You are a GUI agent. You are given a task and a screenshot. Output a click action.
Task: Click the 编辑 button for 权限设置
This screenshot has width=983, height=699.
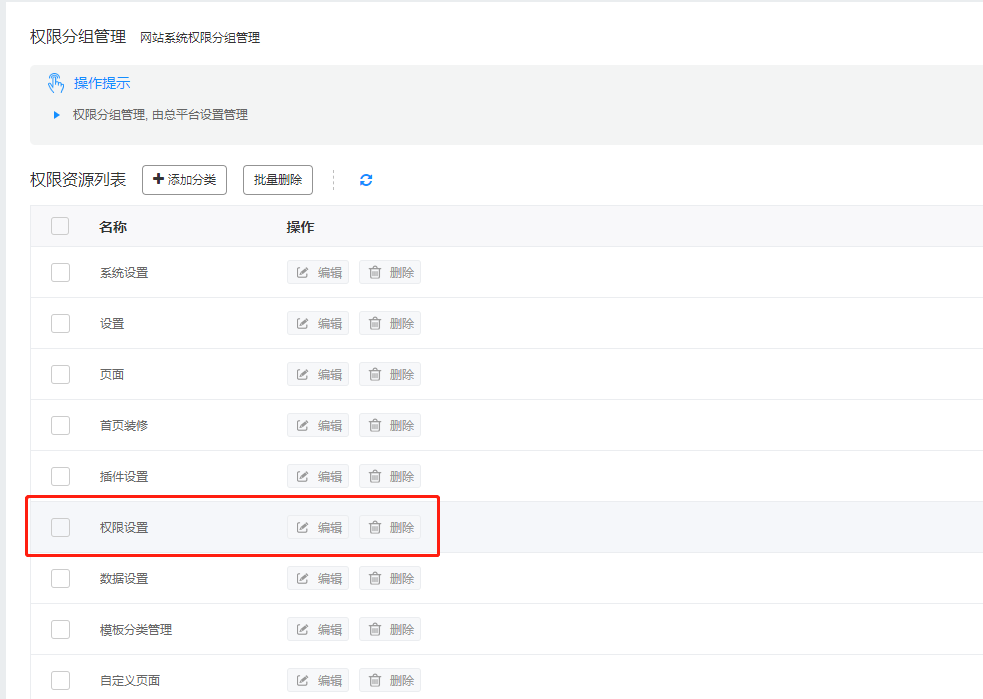coord(318,527)
